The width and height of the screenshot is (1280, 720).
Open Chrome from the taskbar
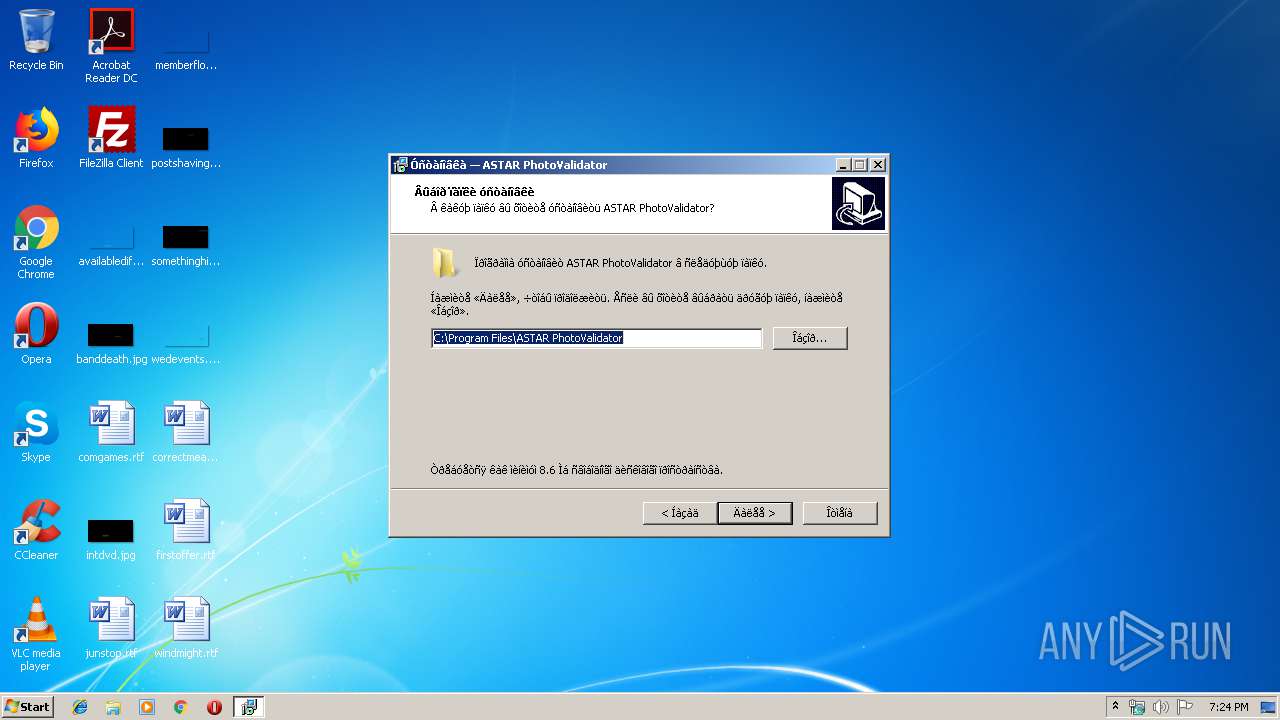pyautogui.click(x=181, y=707)
